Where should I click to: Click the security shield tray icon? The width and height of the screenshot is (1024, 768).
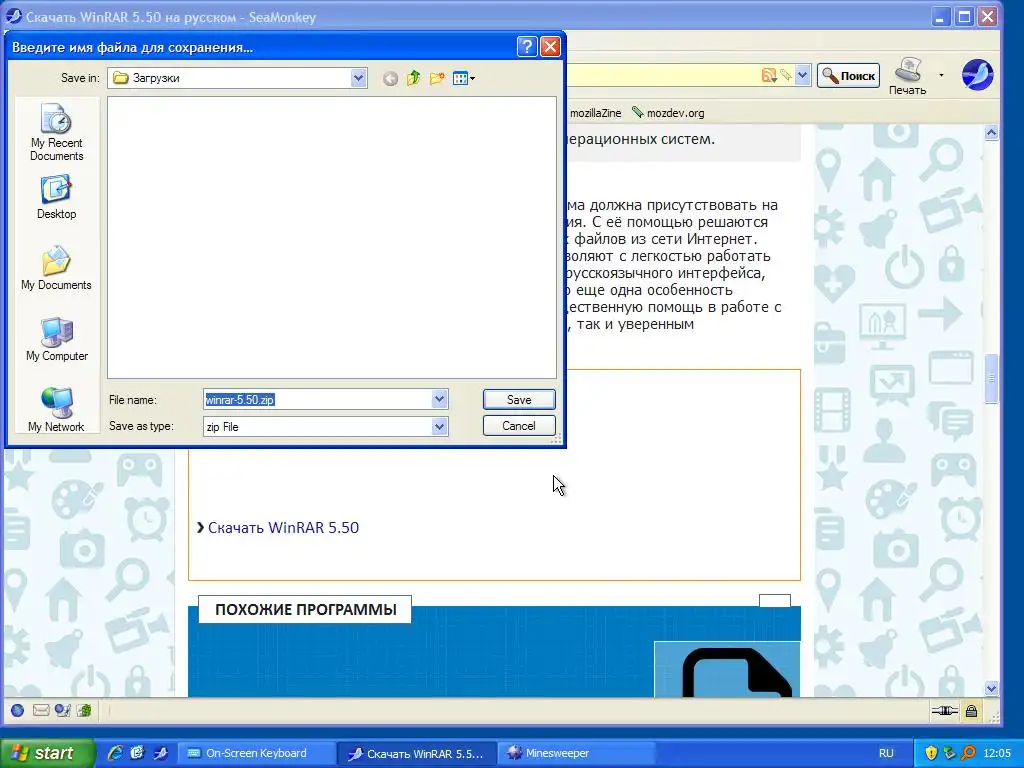coord(931,753)
